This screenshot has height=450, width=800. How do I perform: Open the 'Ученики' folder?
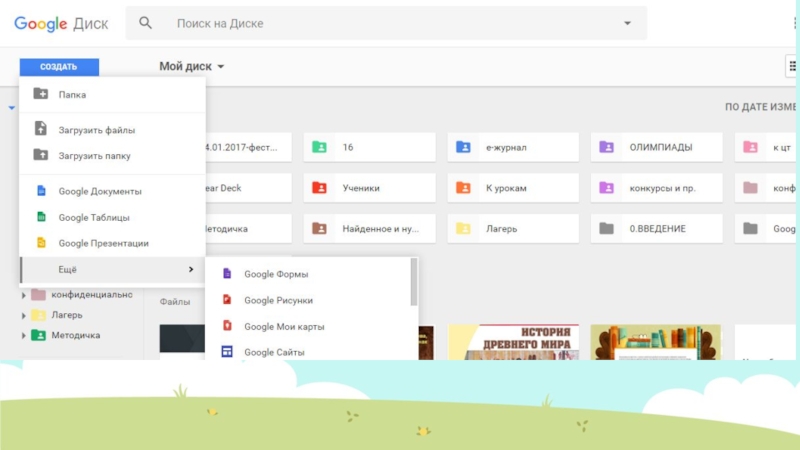click(370, 188)
